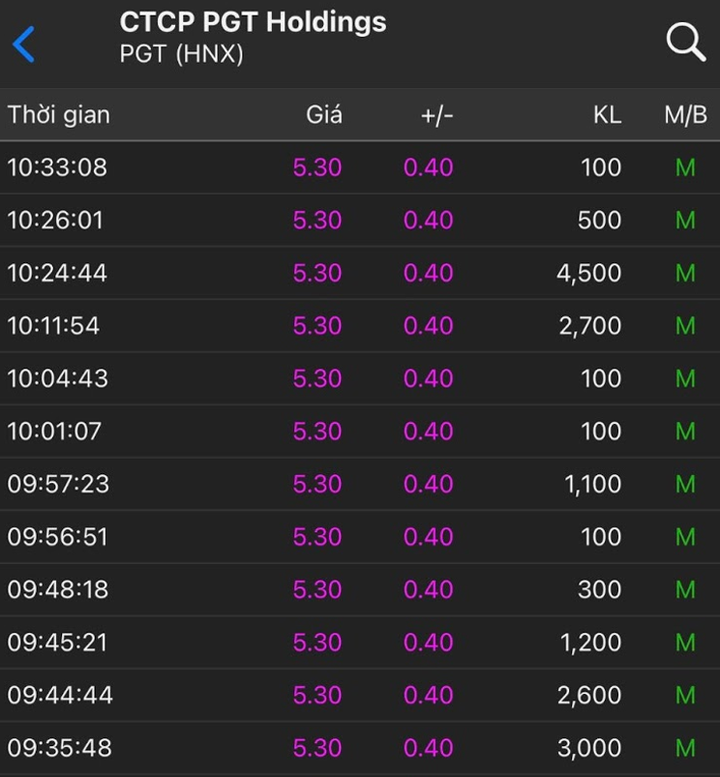Tap the 4,500 volume entry
The width and height of the screenshot is (720, 777).
tap(589, 273)
